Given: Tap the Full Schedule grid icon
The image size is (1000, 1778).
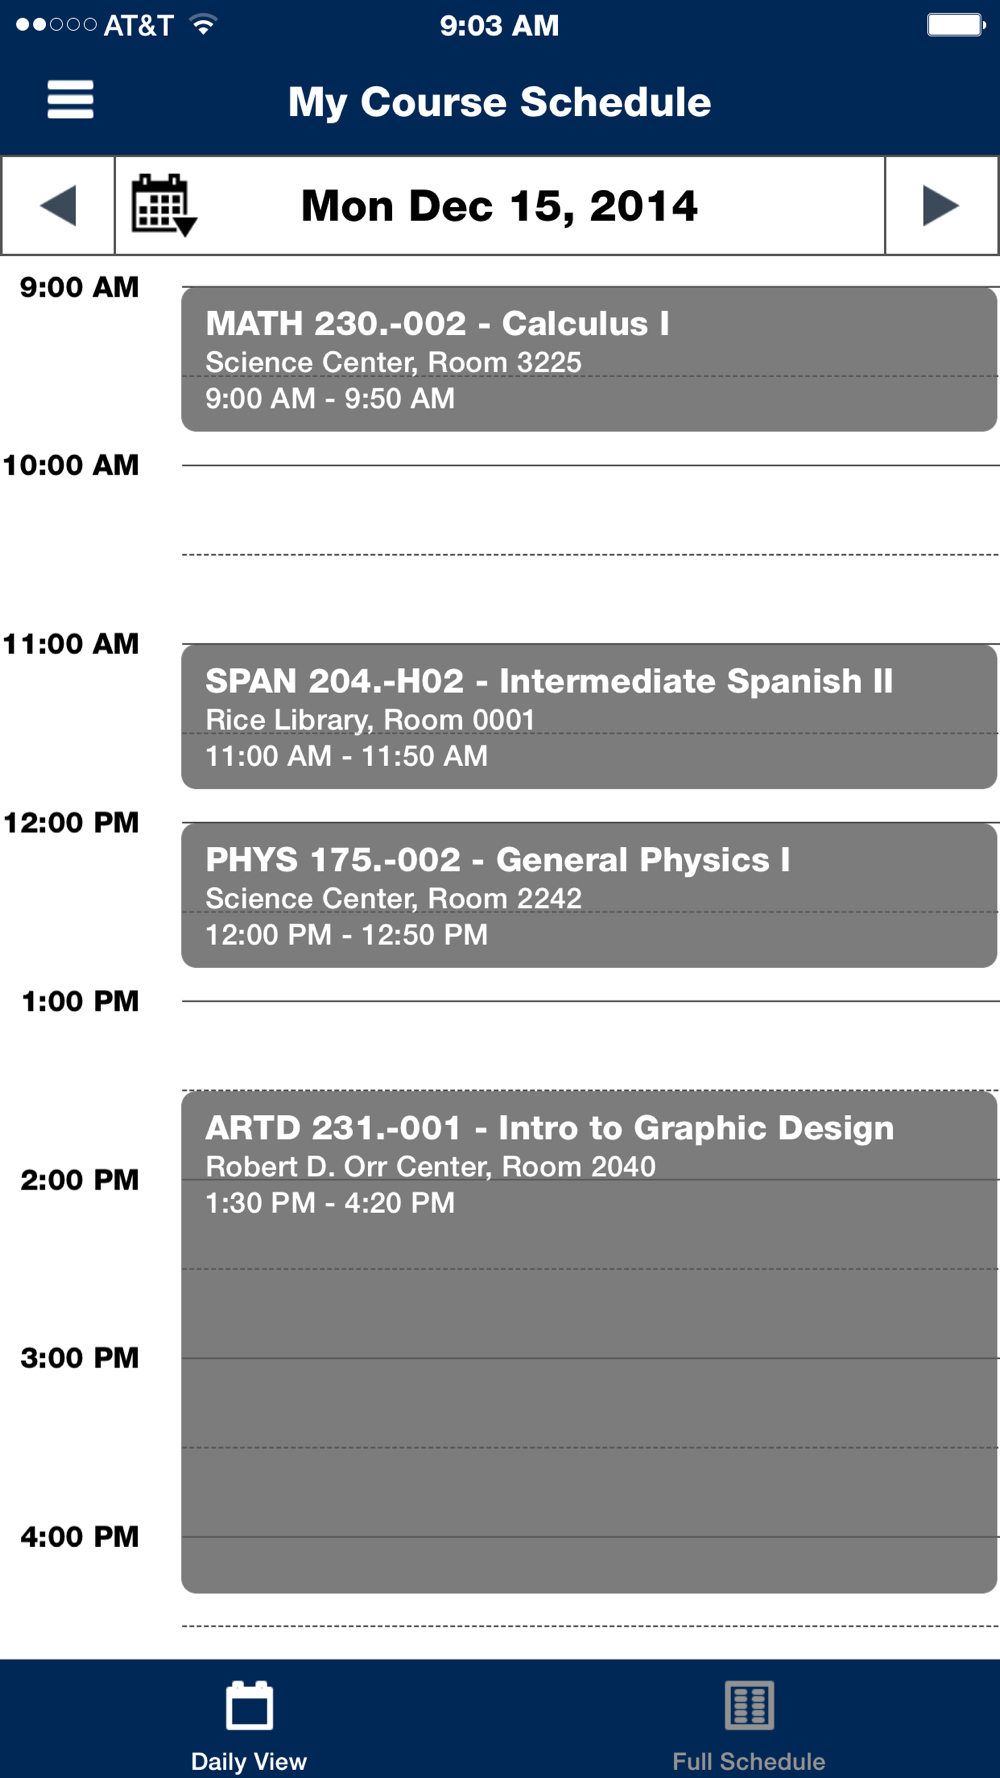Looking at the screenshot, I should coord(749,1705).
